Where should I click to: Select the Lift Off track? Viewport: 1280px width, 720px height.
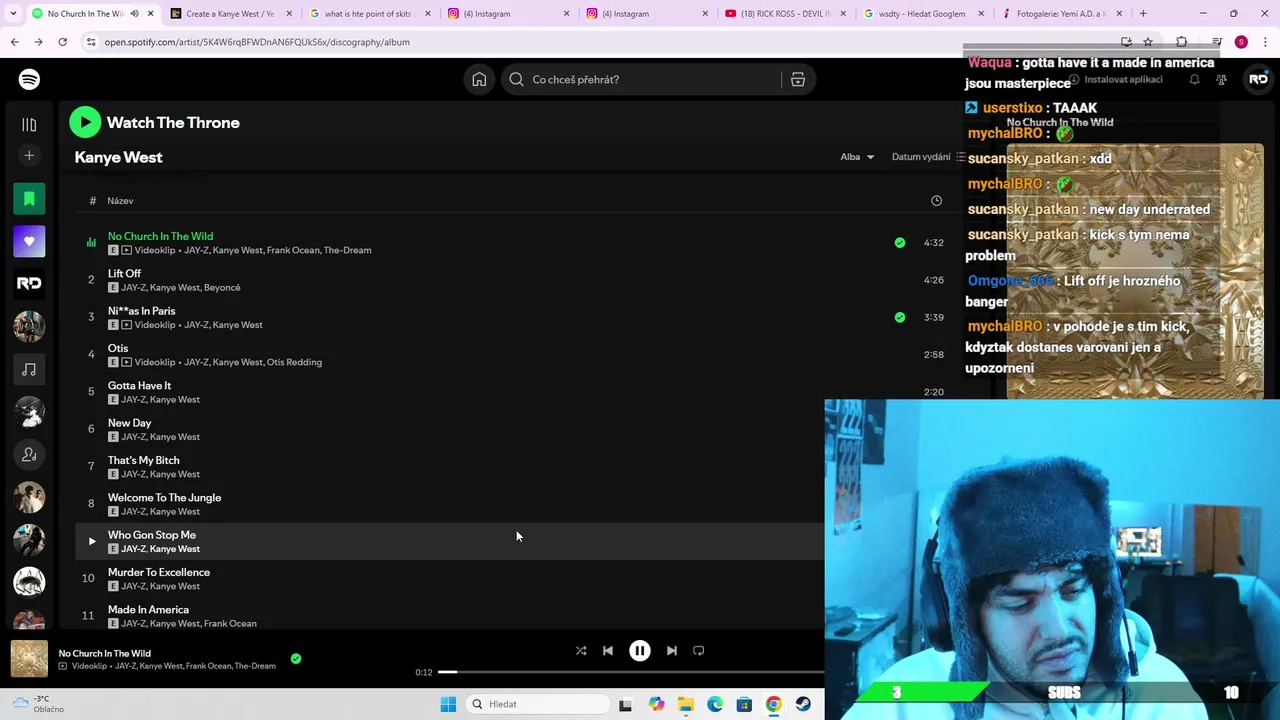(x=124, y=273)
